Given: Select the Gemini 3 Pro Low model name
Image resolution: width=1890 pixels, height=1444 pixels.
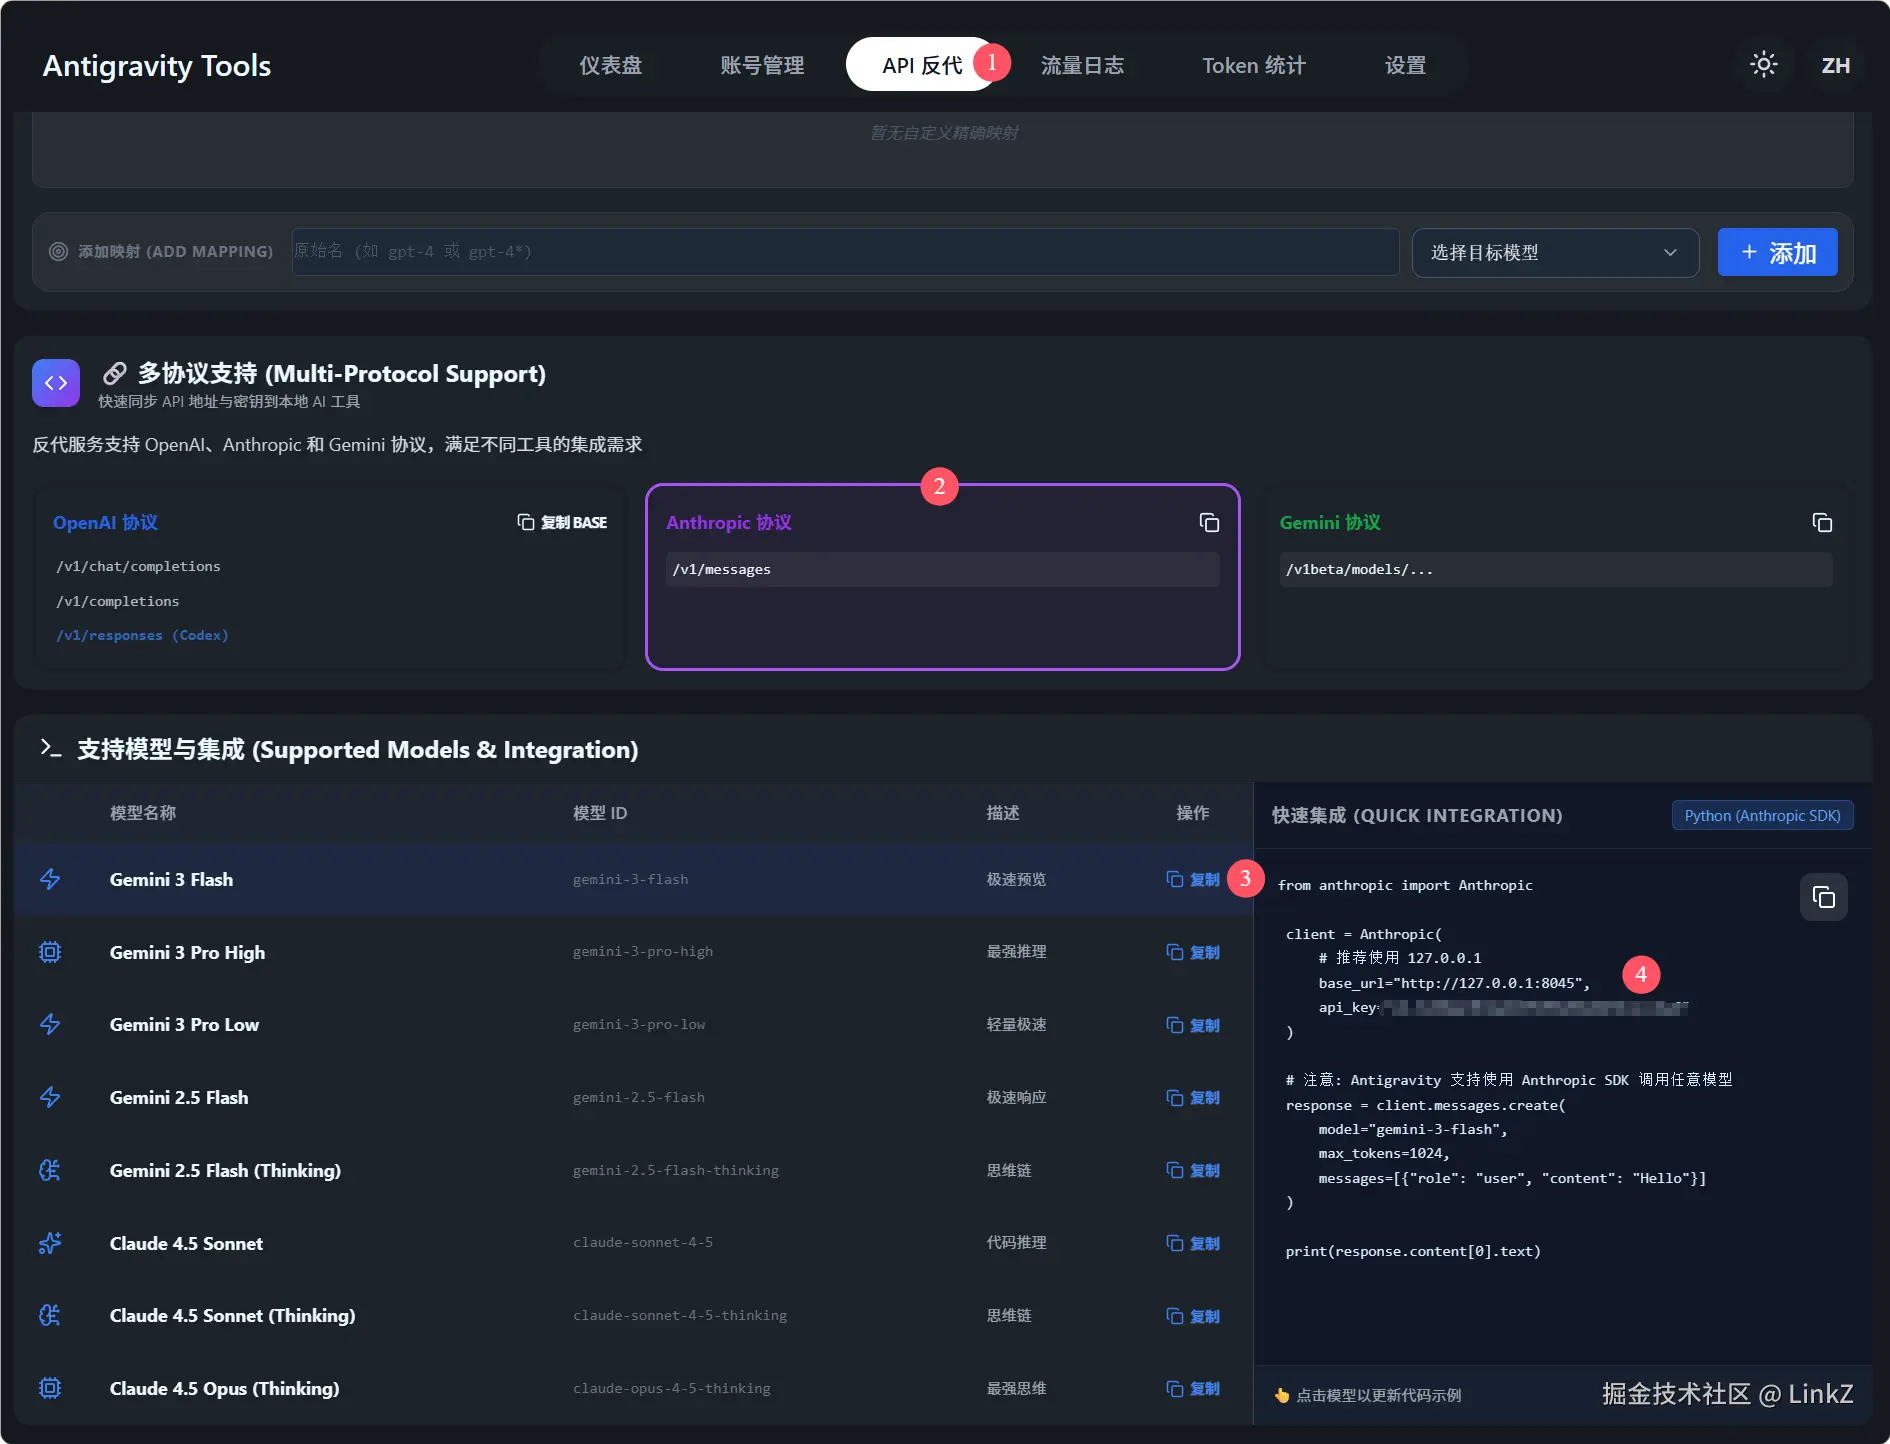Looking at the screenshot, I should (184, 1024).
